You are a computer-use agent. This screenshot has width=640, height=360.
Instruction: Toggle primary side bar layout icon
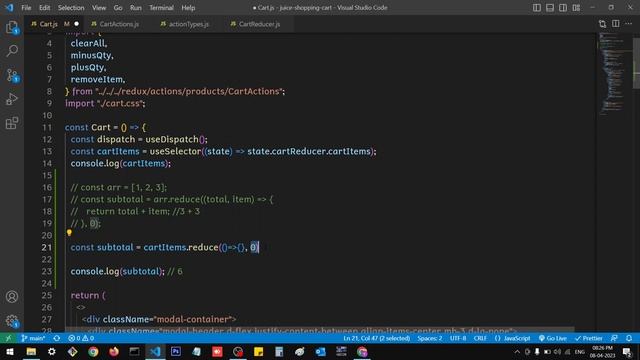(x=537, y=8)
